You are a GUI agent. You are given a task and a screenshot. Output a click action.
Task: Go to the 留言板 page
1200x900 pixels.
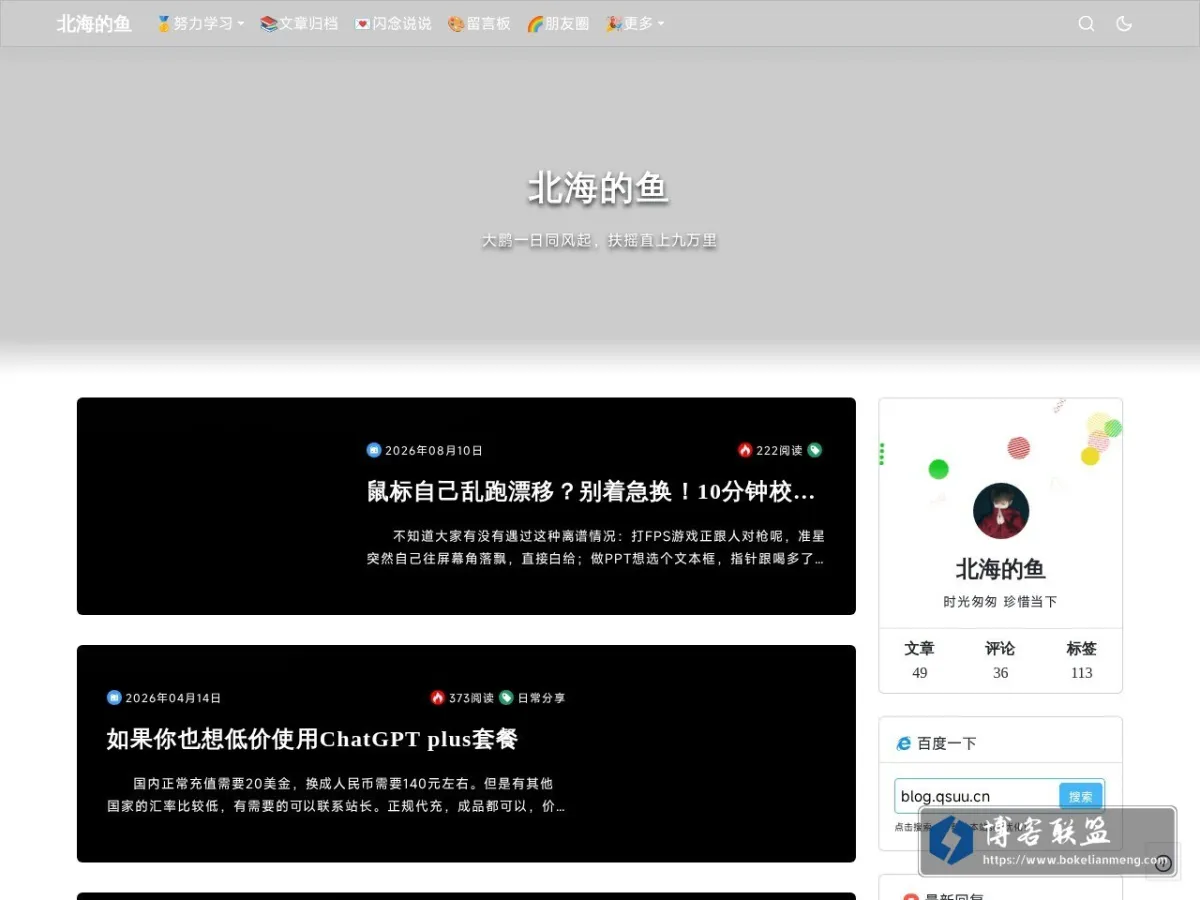pyautogui.click(x=479, y=23)
